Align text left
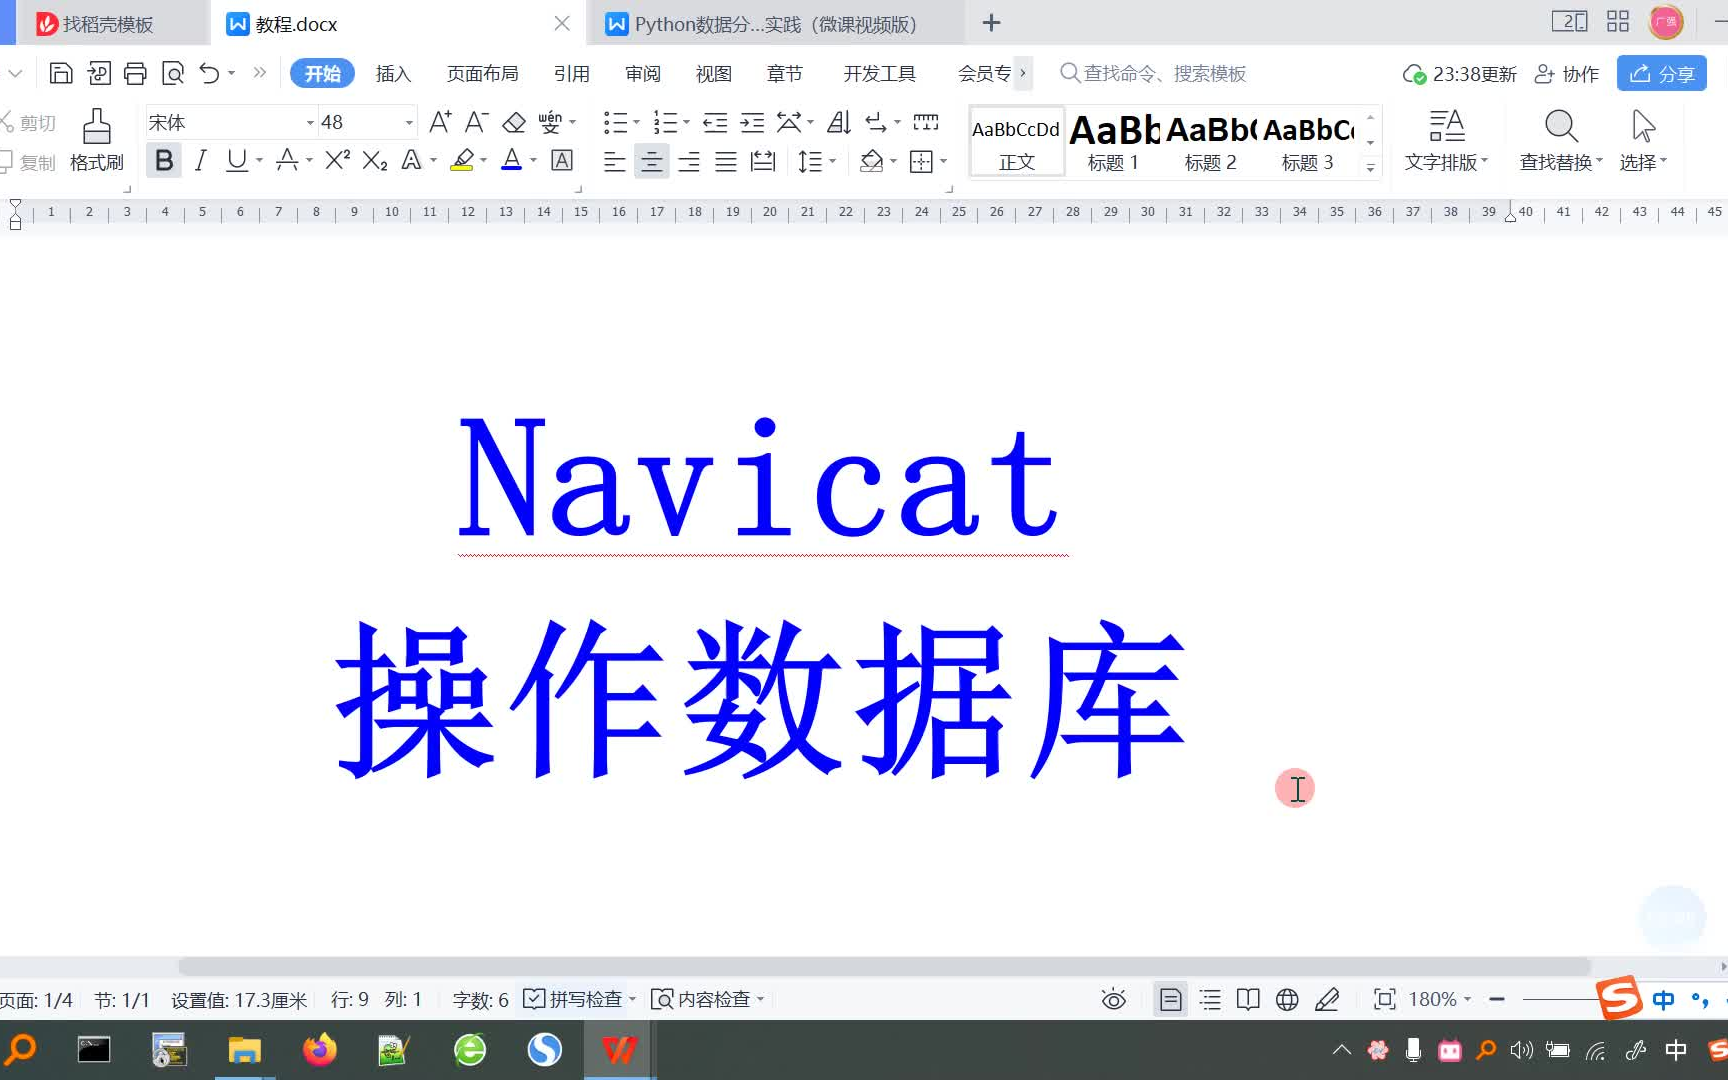This screenshot has width=1728, height=1080. coord(614,160)
